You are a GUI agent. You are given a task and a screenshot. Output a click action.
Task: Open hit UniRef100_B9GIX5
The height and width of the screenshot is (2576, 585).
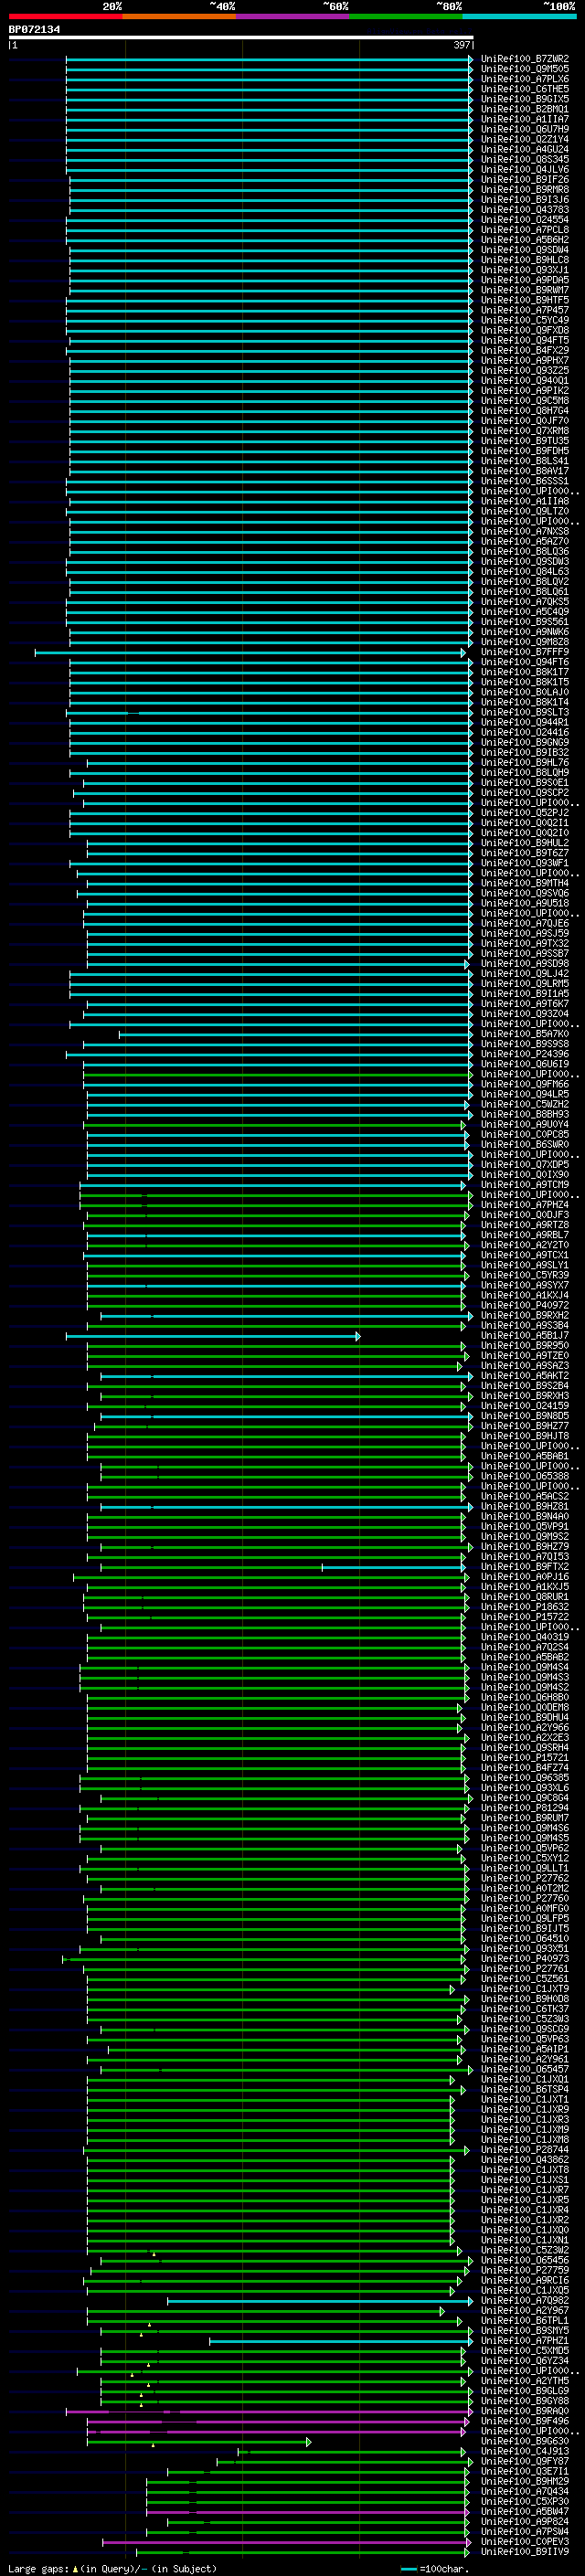pos(525,99)
